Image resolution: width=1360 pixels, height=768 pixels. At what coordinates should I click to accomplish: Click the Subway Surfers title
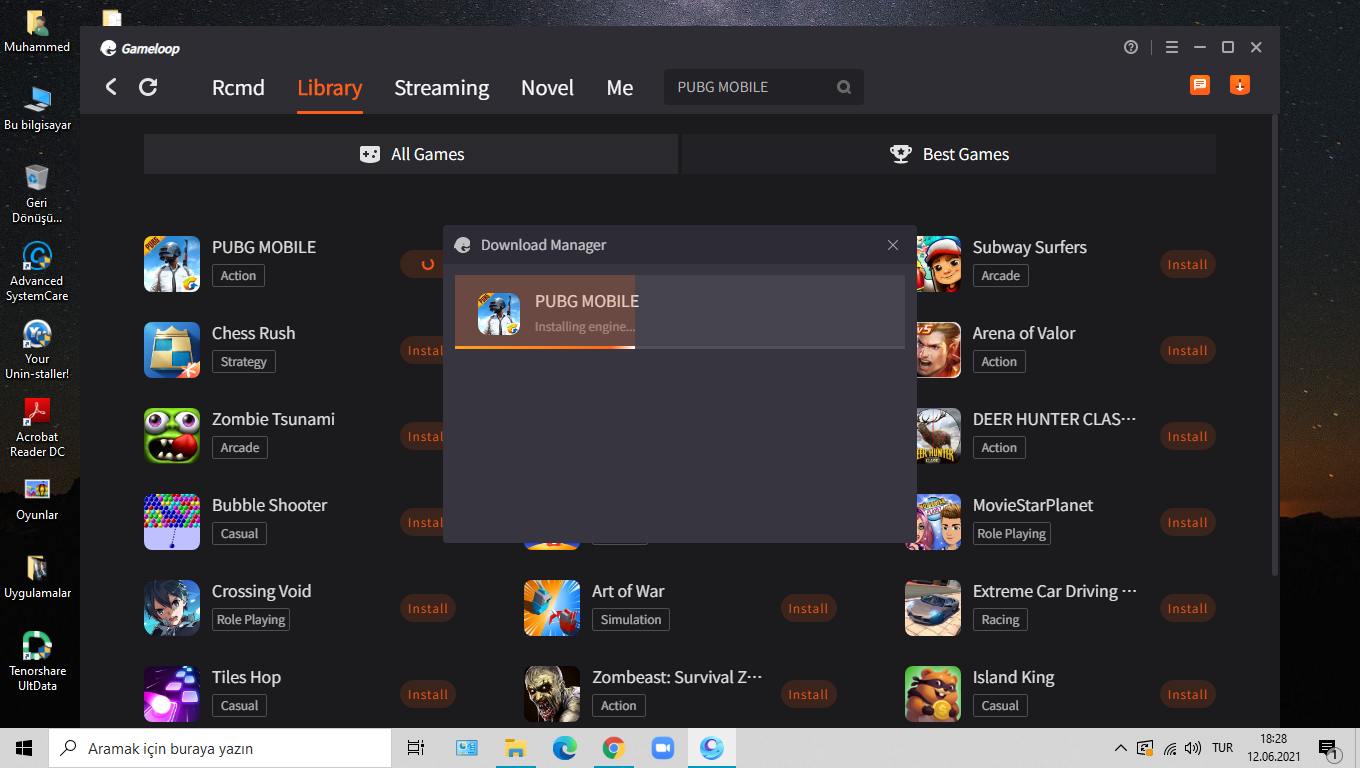[1030, 247]
